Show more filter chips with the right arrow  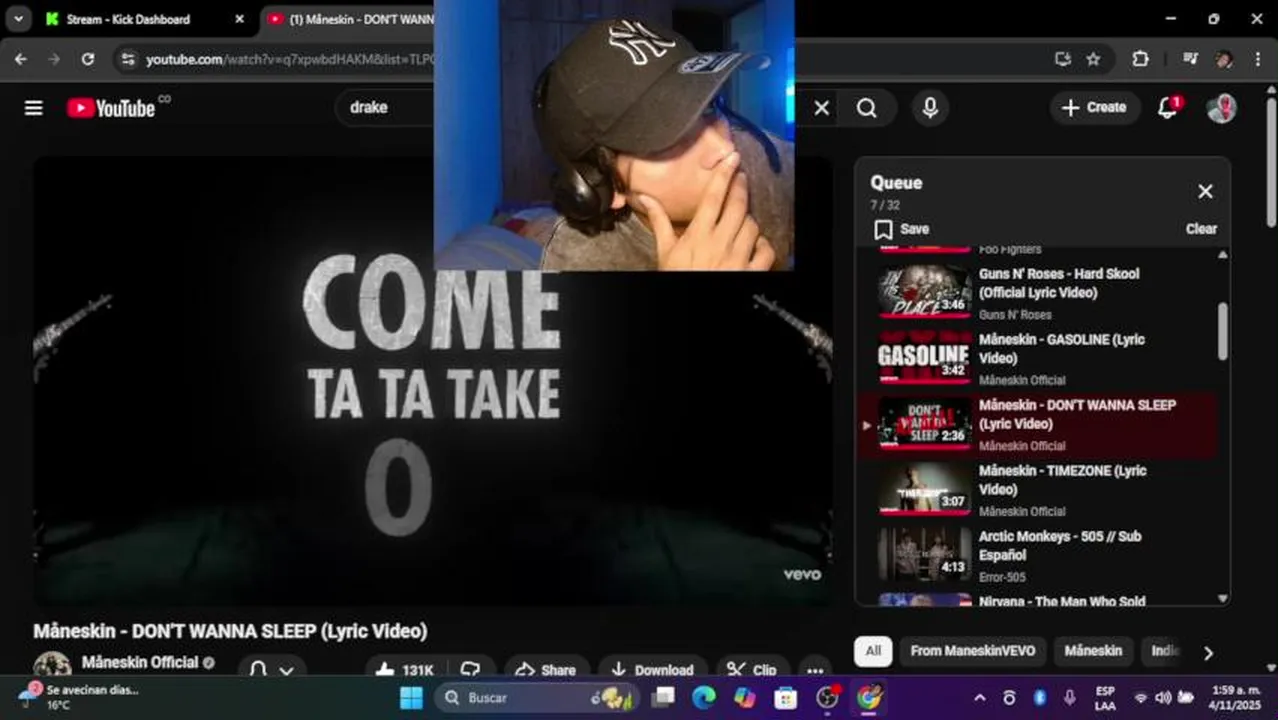pos(1208,652)
